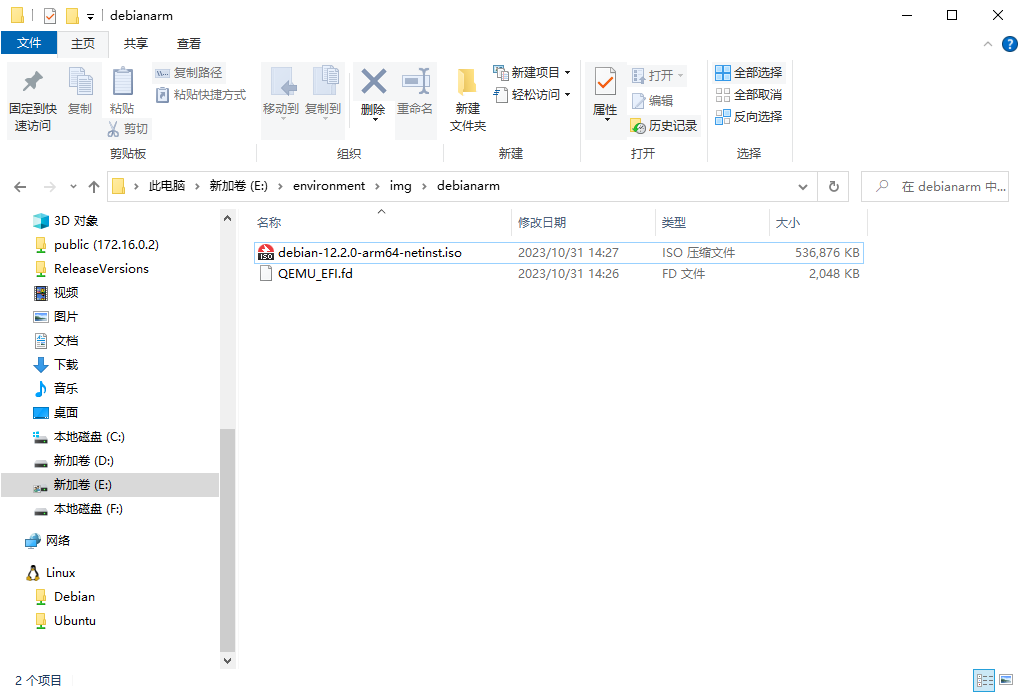Switch to details view layout
The width and height of the screenshot is (1022, 693).
[x=984, y=681]
